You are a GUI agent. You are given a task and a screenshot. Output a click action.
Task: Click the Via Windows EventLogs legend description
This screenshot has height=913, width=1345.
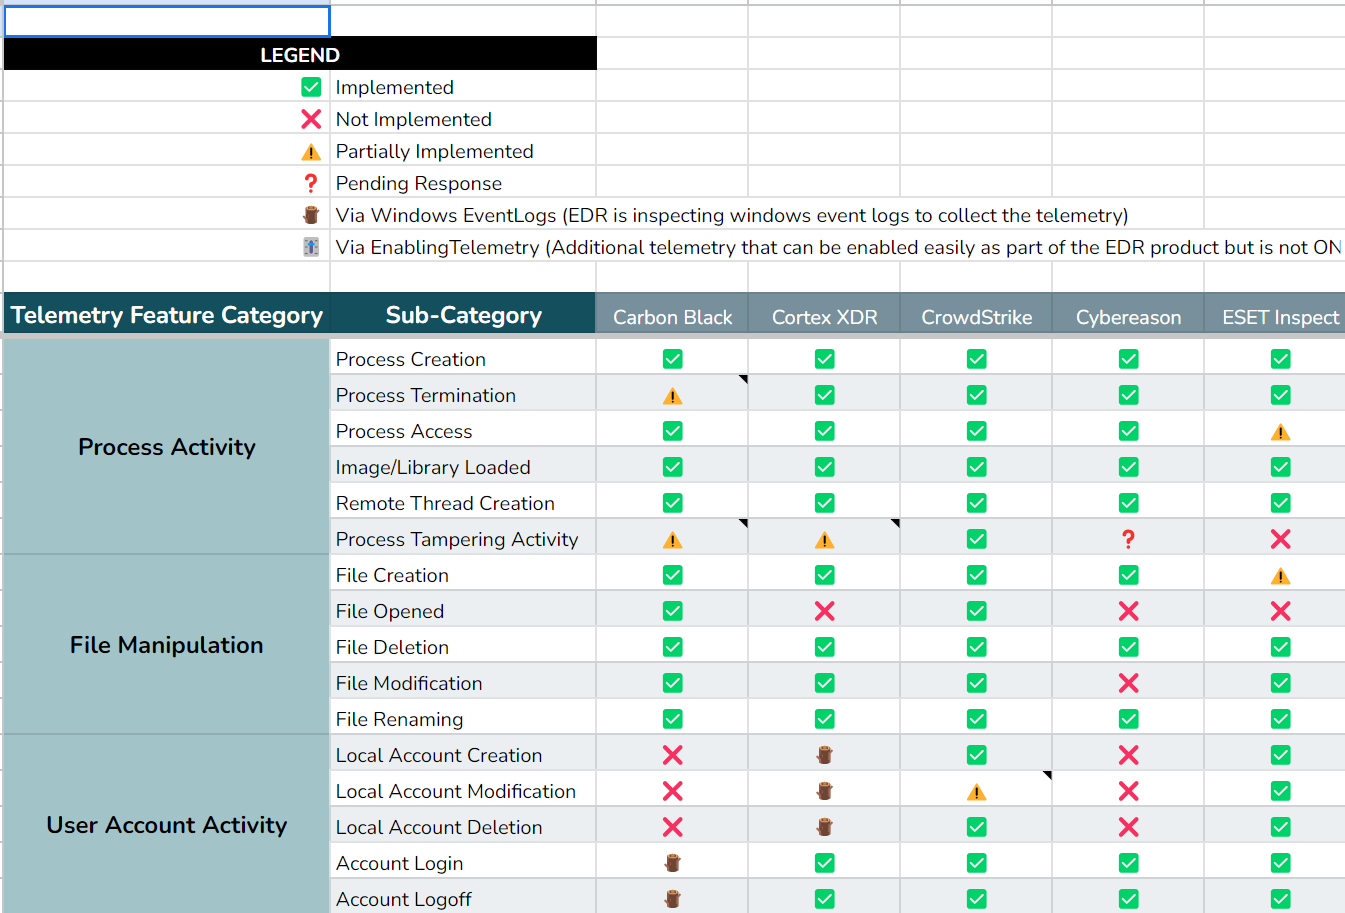pyautogui.click(x=732, y=215)
